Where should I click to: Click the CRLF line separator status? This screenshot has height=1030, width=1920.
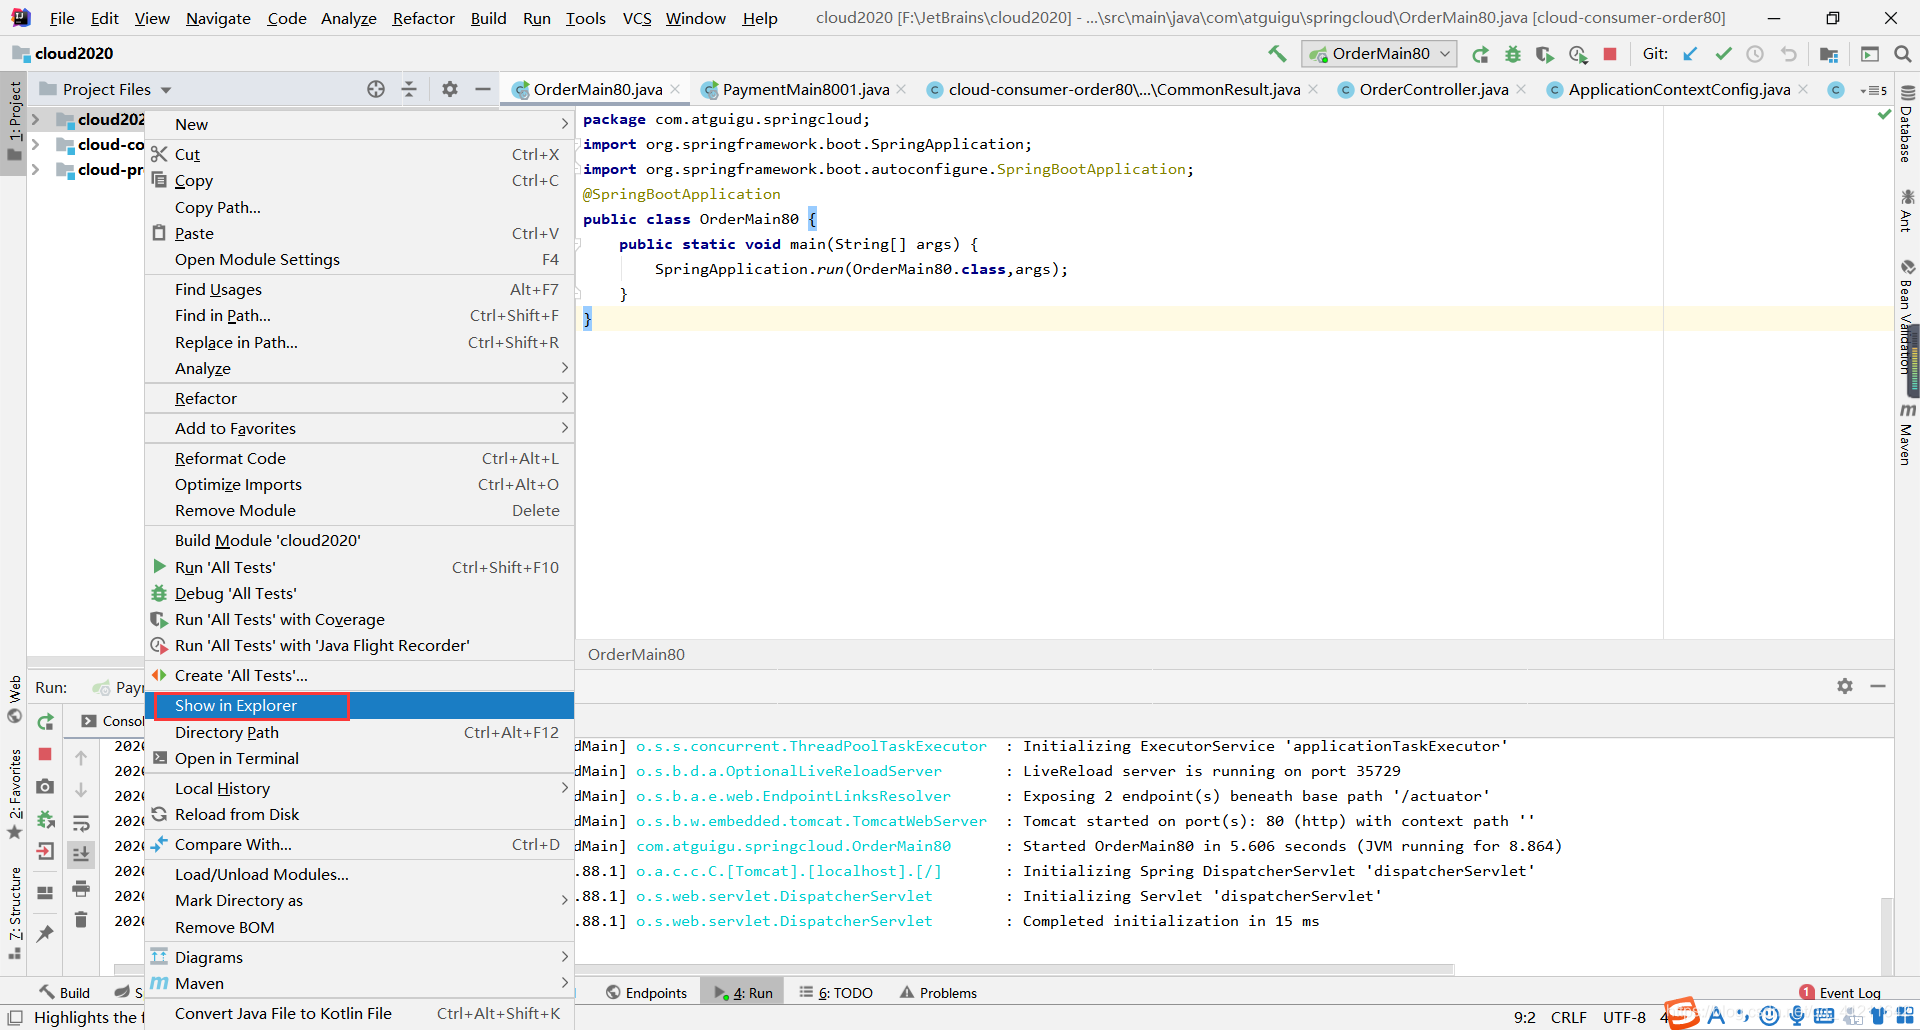coord(1568,1017)
